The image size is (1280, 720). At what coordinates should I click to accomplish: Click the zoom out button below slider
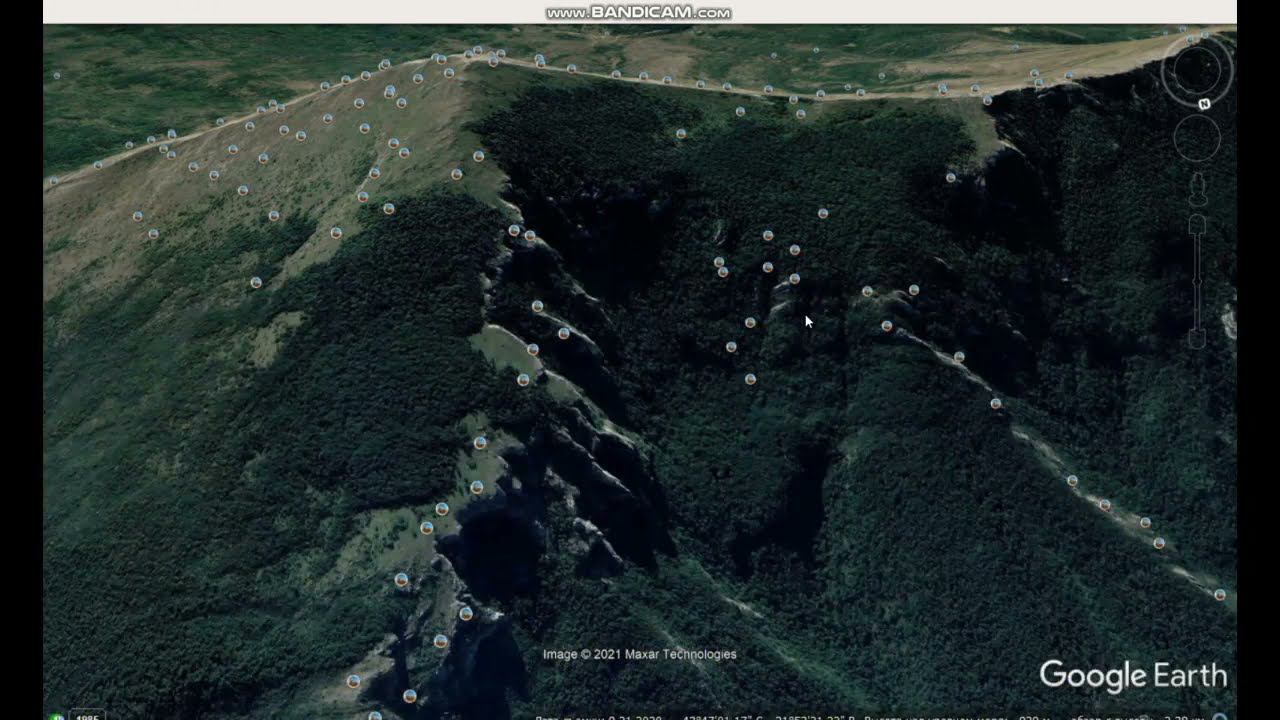pos(1197,339)
